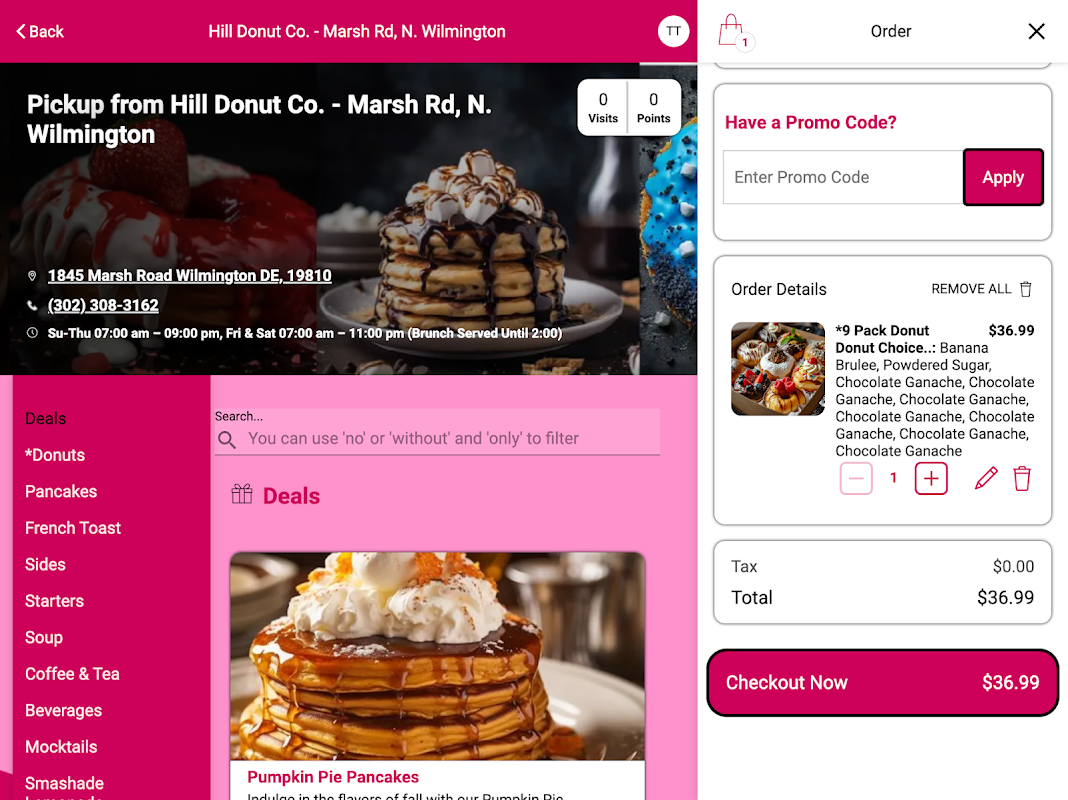Call the (302) 308-3162 phone link
Screen dimensions: 1068x800
coord(103,306)
